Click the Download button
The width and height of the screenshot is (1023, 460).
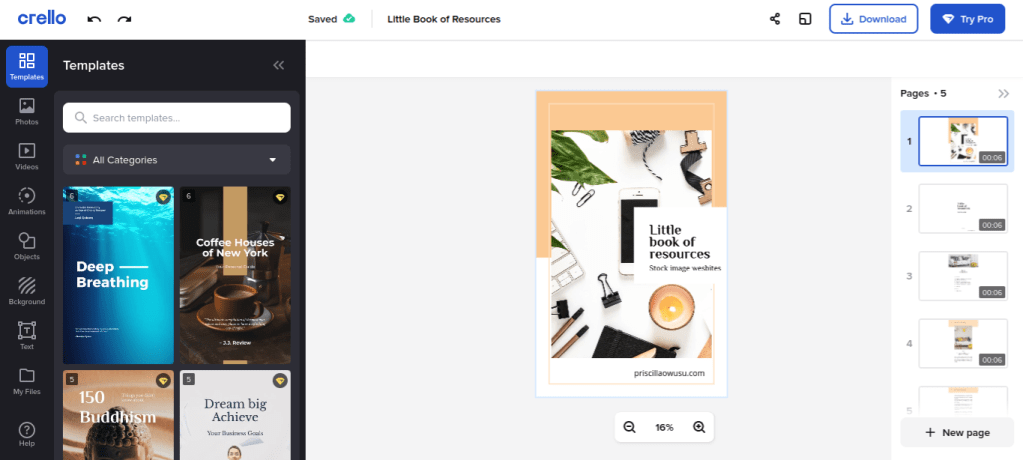click(x=873, y=19)
